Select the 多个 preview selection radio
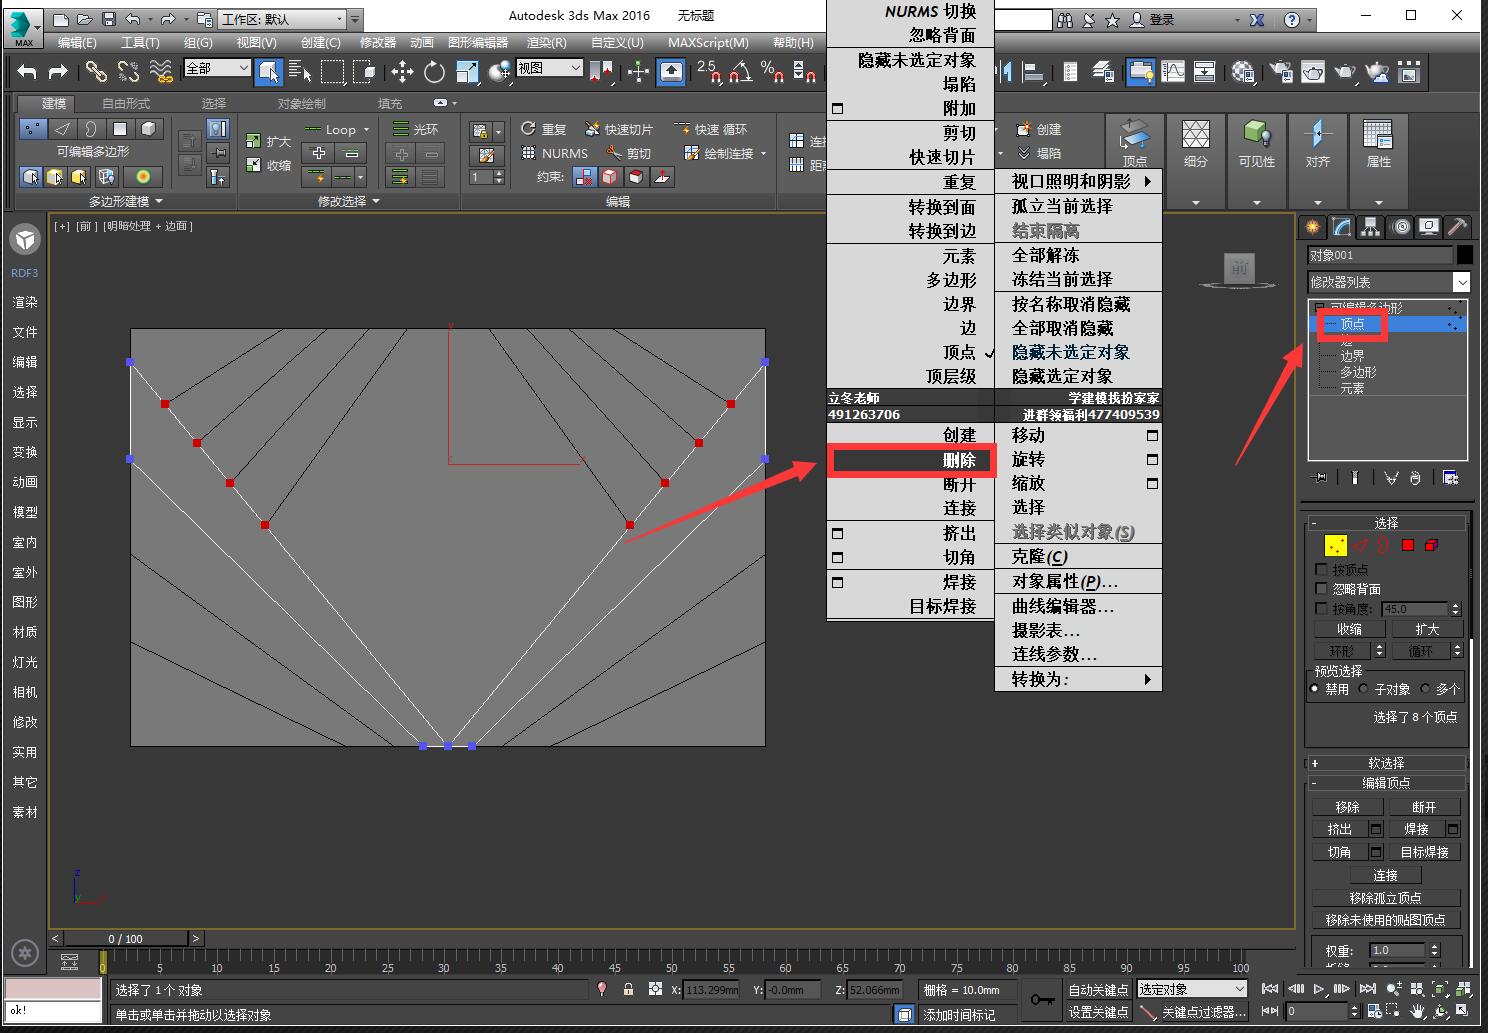The image size is (1488, 1033). (x=1425, y=689)
